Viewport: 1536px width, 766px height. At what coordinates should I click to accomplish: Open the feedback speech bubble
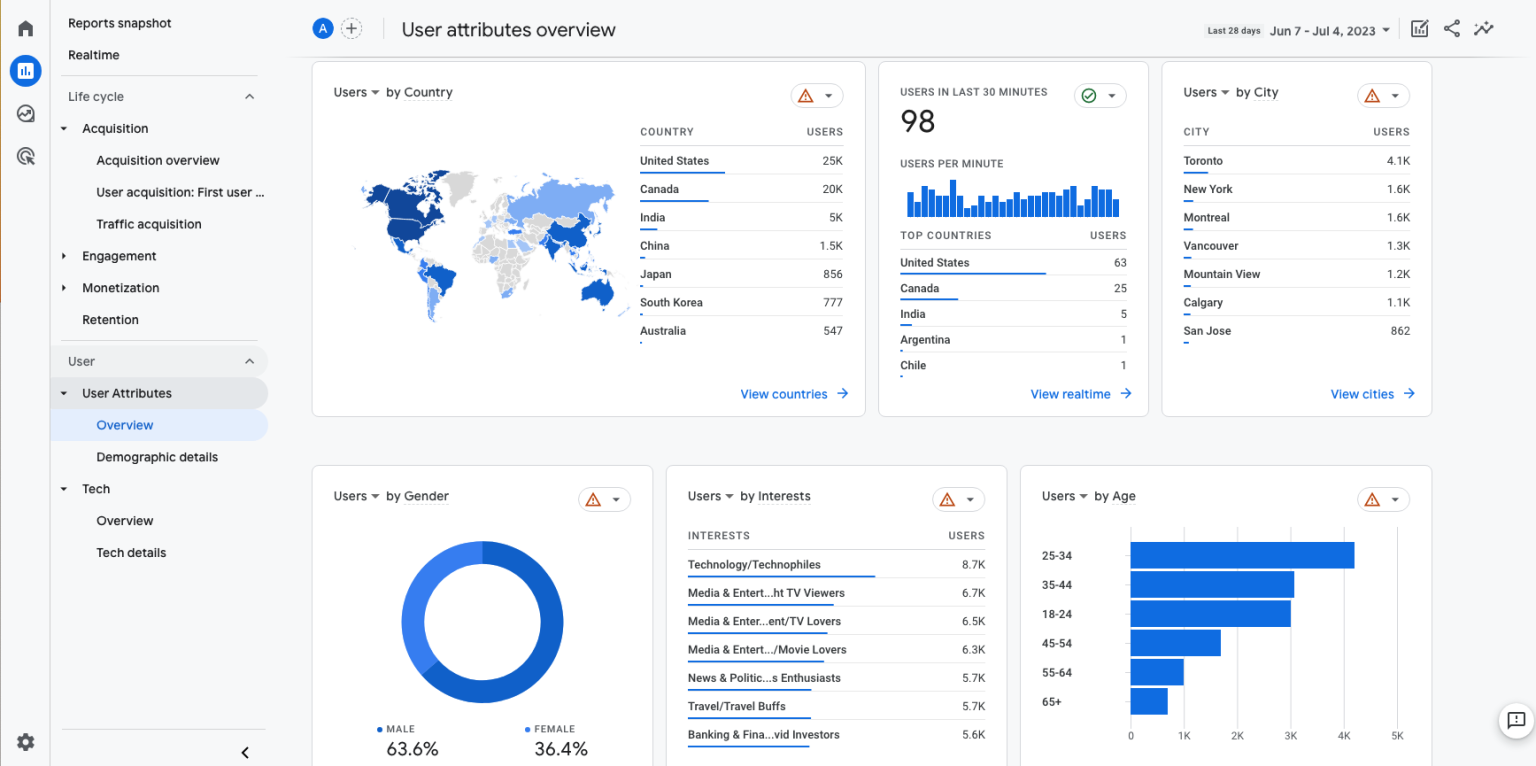[1515, 721]
